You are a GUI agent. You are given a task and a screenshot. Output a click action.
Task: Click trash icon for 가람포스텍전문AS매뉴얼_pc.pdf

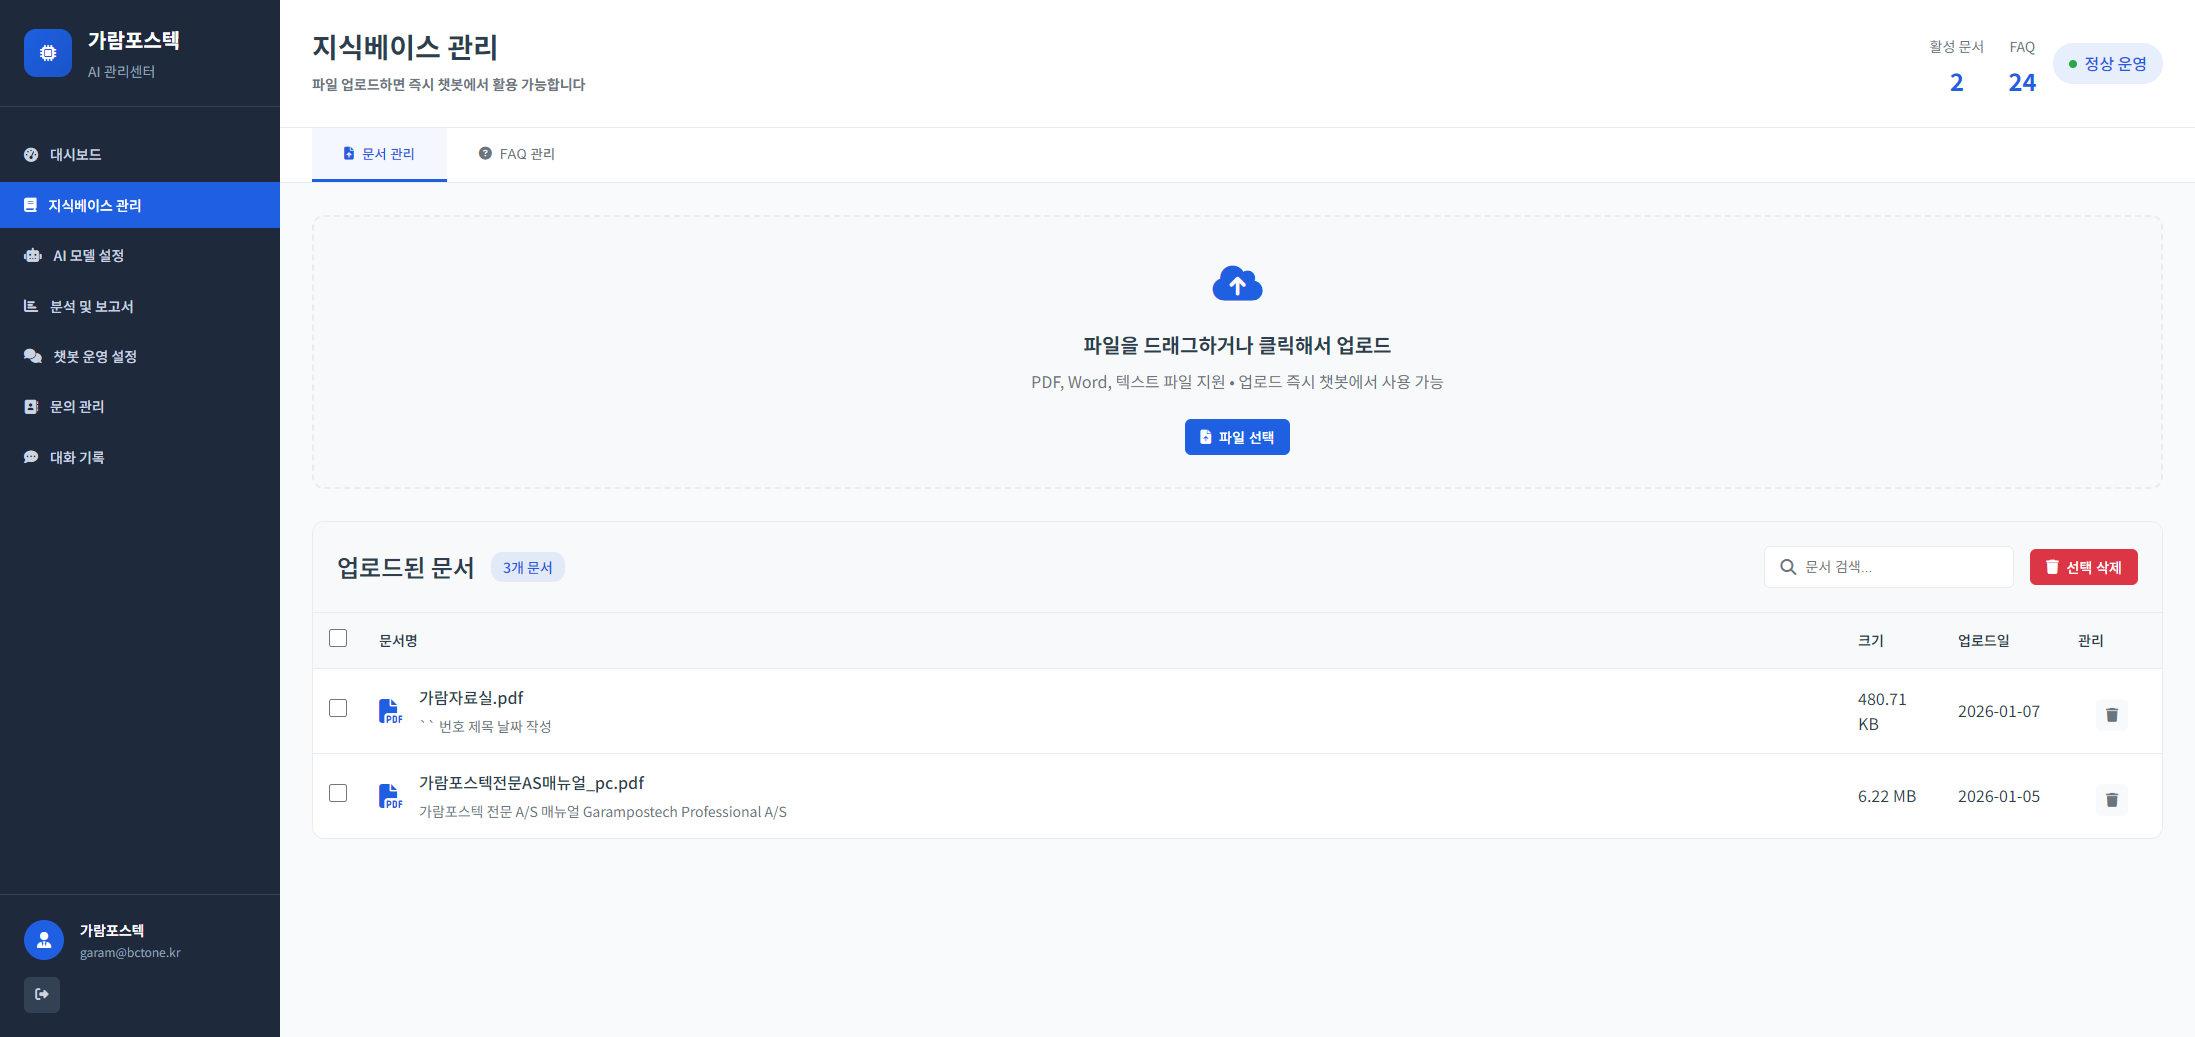(x=2111, y=799)
